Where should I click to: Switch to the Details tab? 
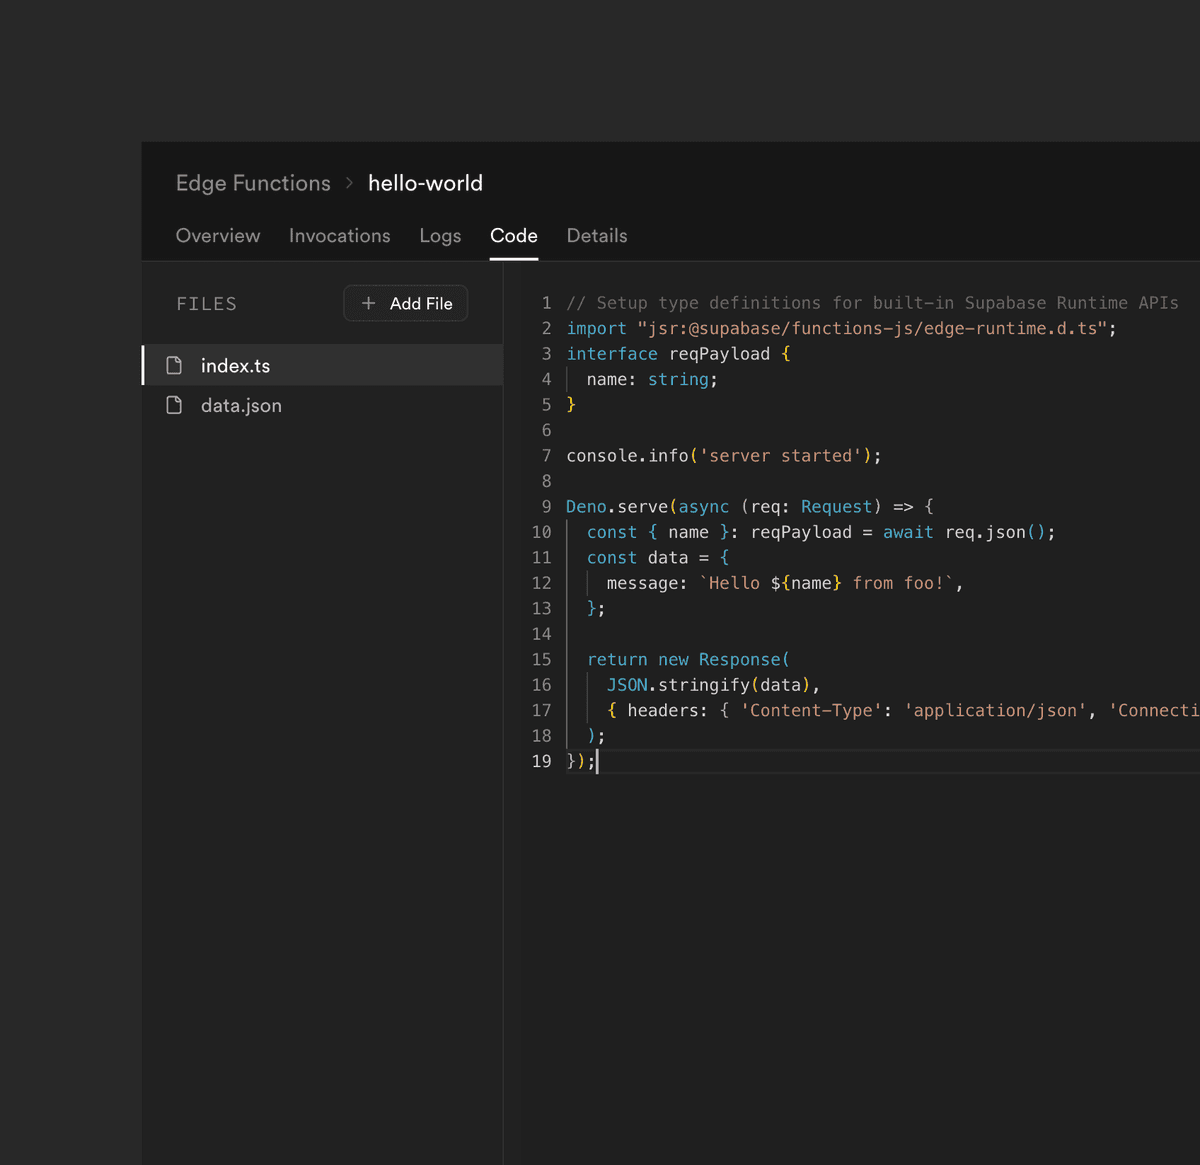[x=596, y=236]
